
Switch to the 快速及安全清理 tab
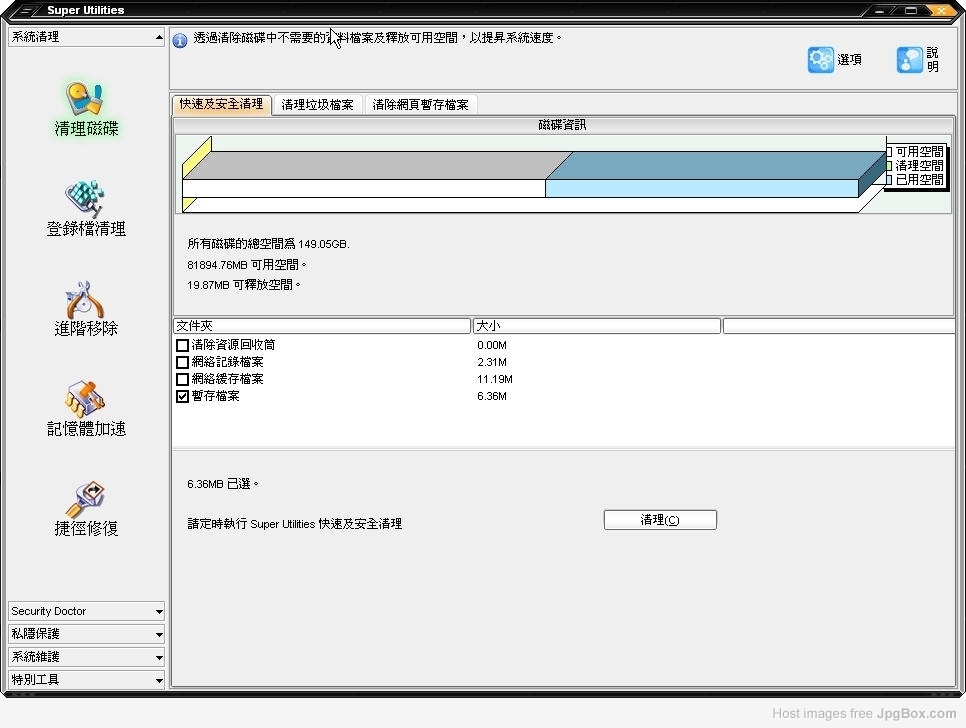[221, 104]
